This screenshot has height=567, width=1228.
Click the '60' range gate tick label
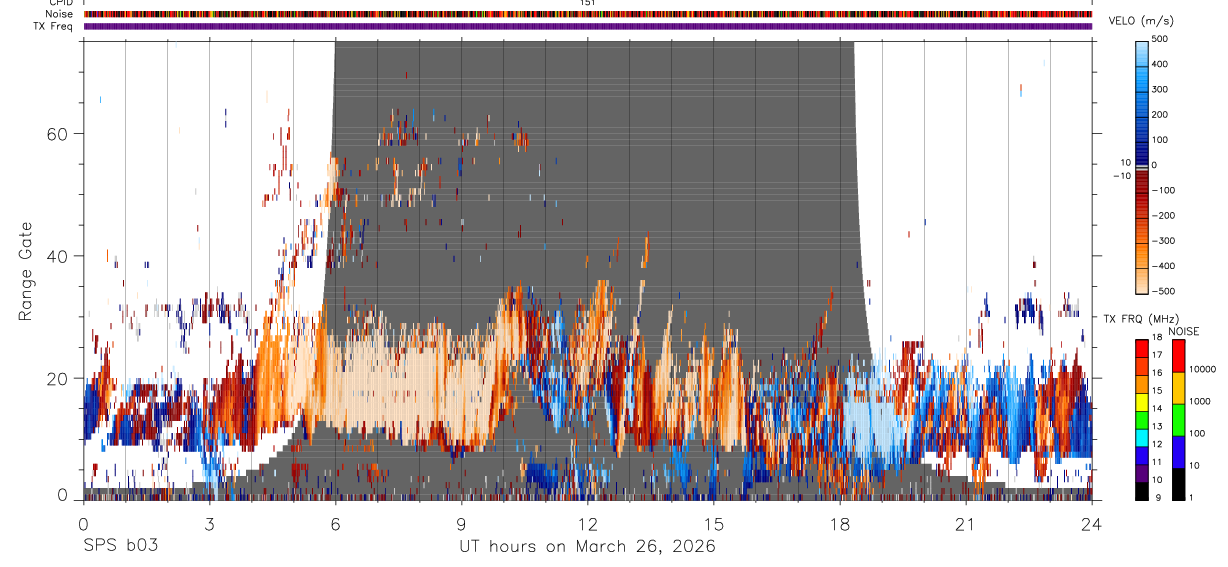tap(60, 134)
